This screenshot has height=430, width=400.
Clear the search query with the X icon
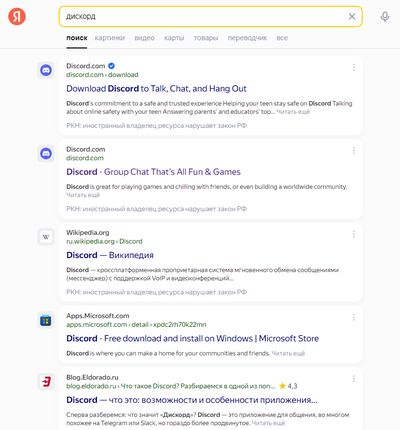click(352, 16)
